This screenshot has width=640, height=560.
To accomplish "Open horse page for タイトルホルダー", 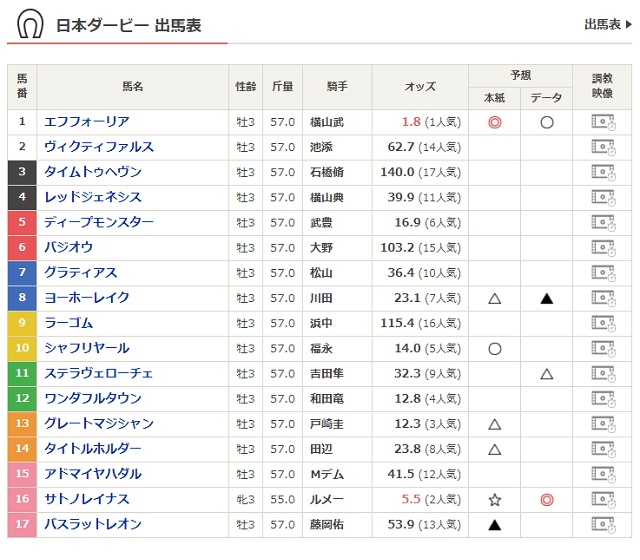I will [x=93, y=449].
